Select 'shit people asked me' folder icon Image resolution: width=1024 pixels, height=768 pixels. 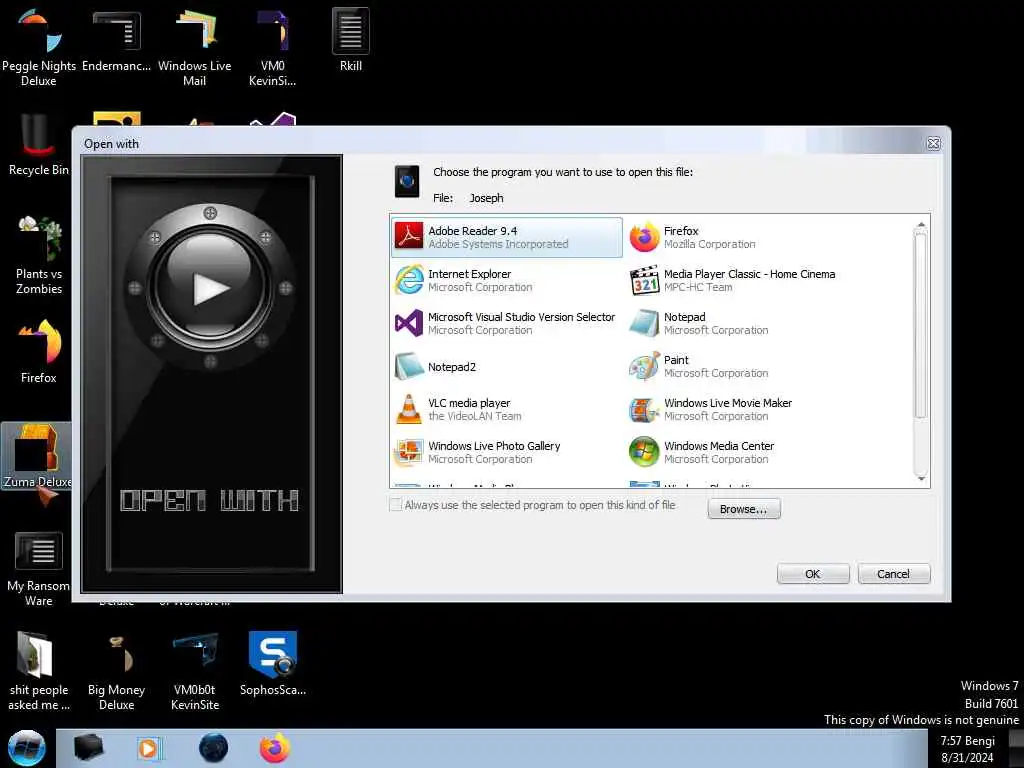(39, 671)
